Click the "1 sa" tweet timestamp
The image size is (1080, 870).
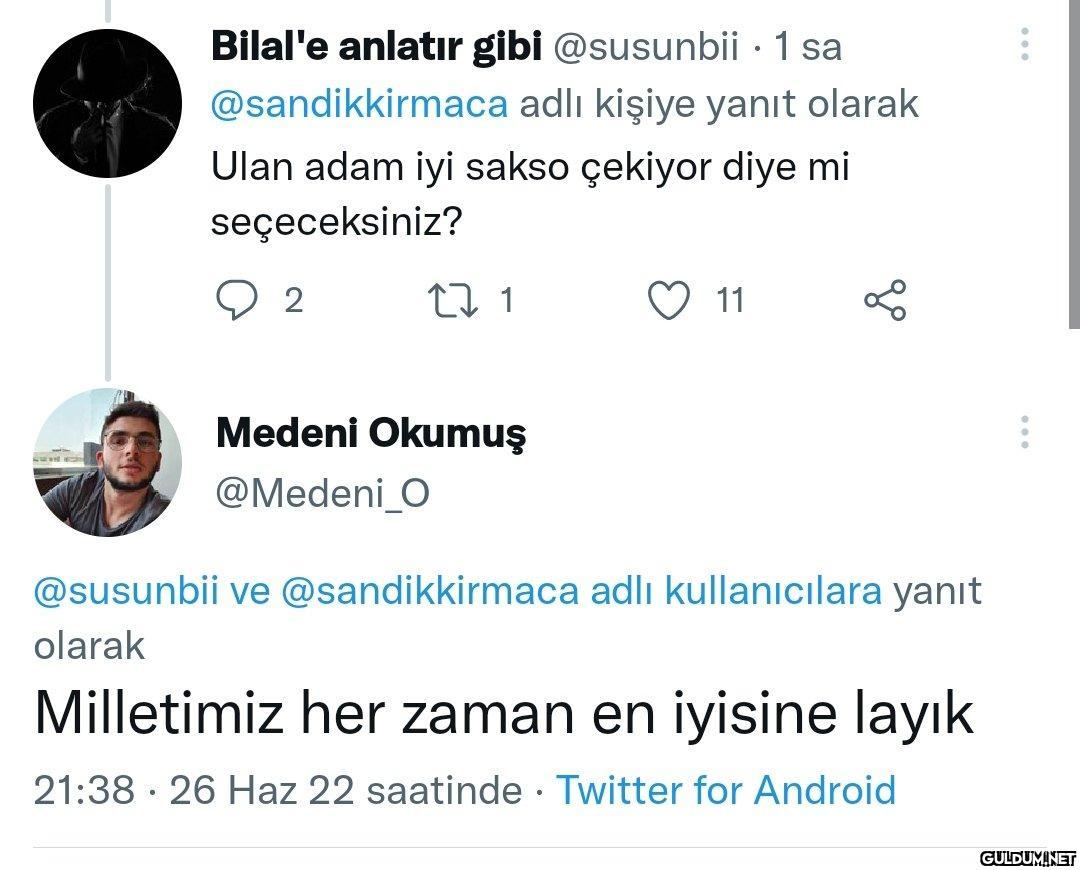[808, 46]
